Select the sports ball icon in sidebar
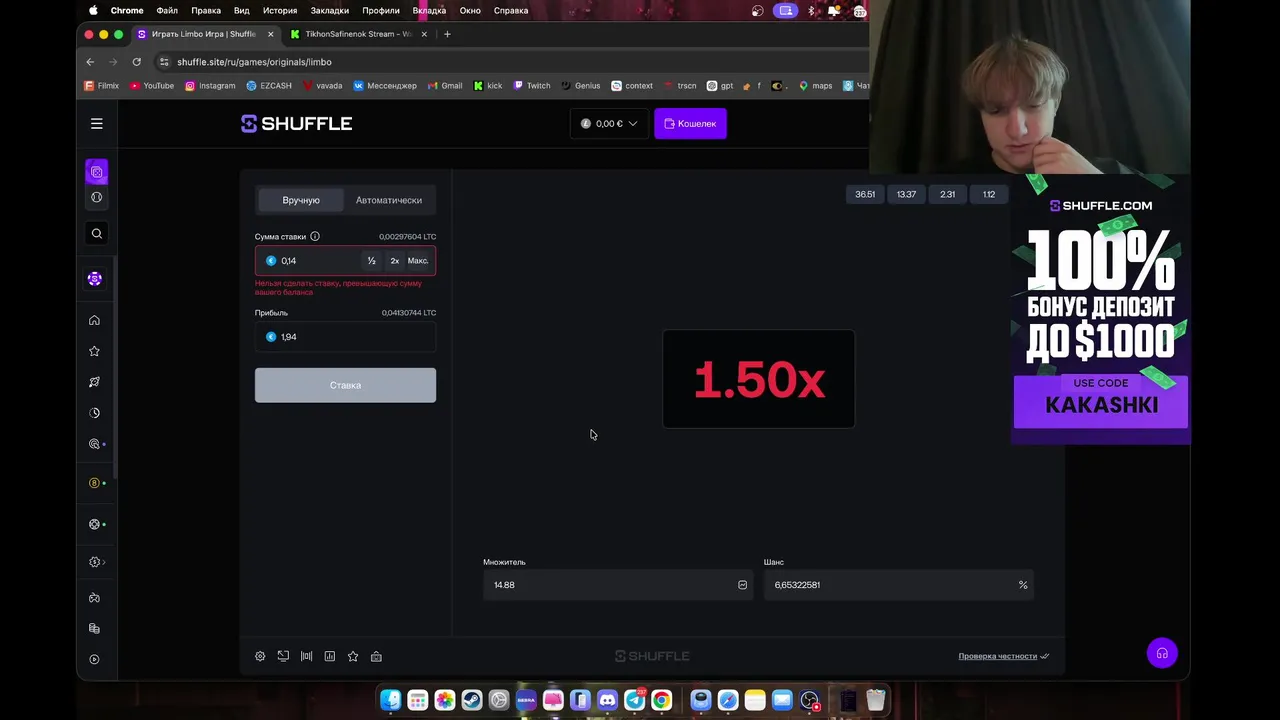The image size is (1280, 720). click(97, 197)
